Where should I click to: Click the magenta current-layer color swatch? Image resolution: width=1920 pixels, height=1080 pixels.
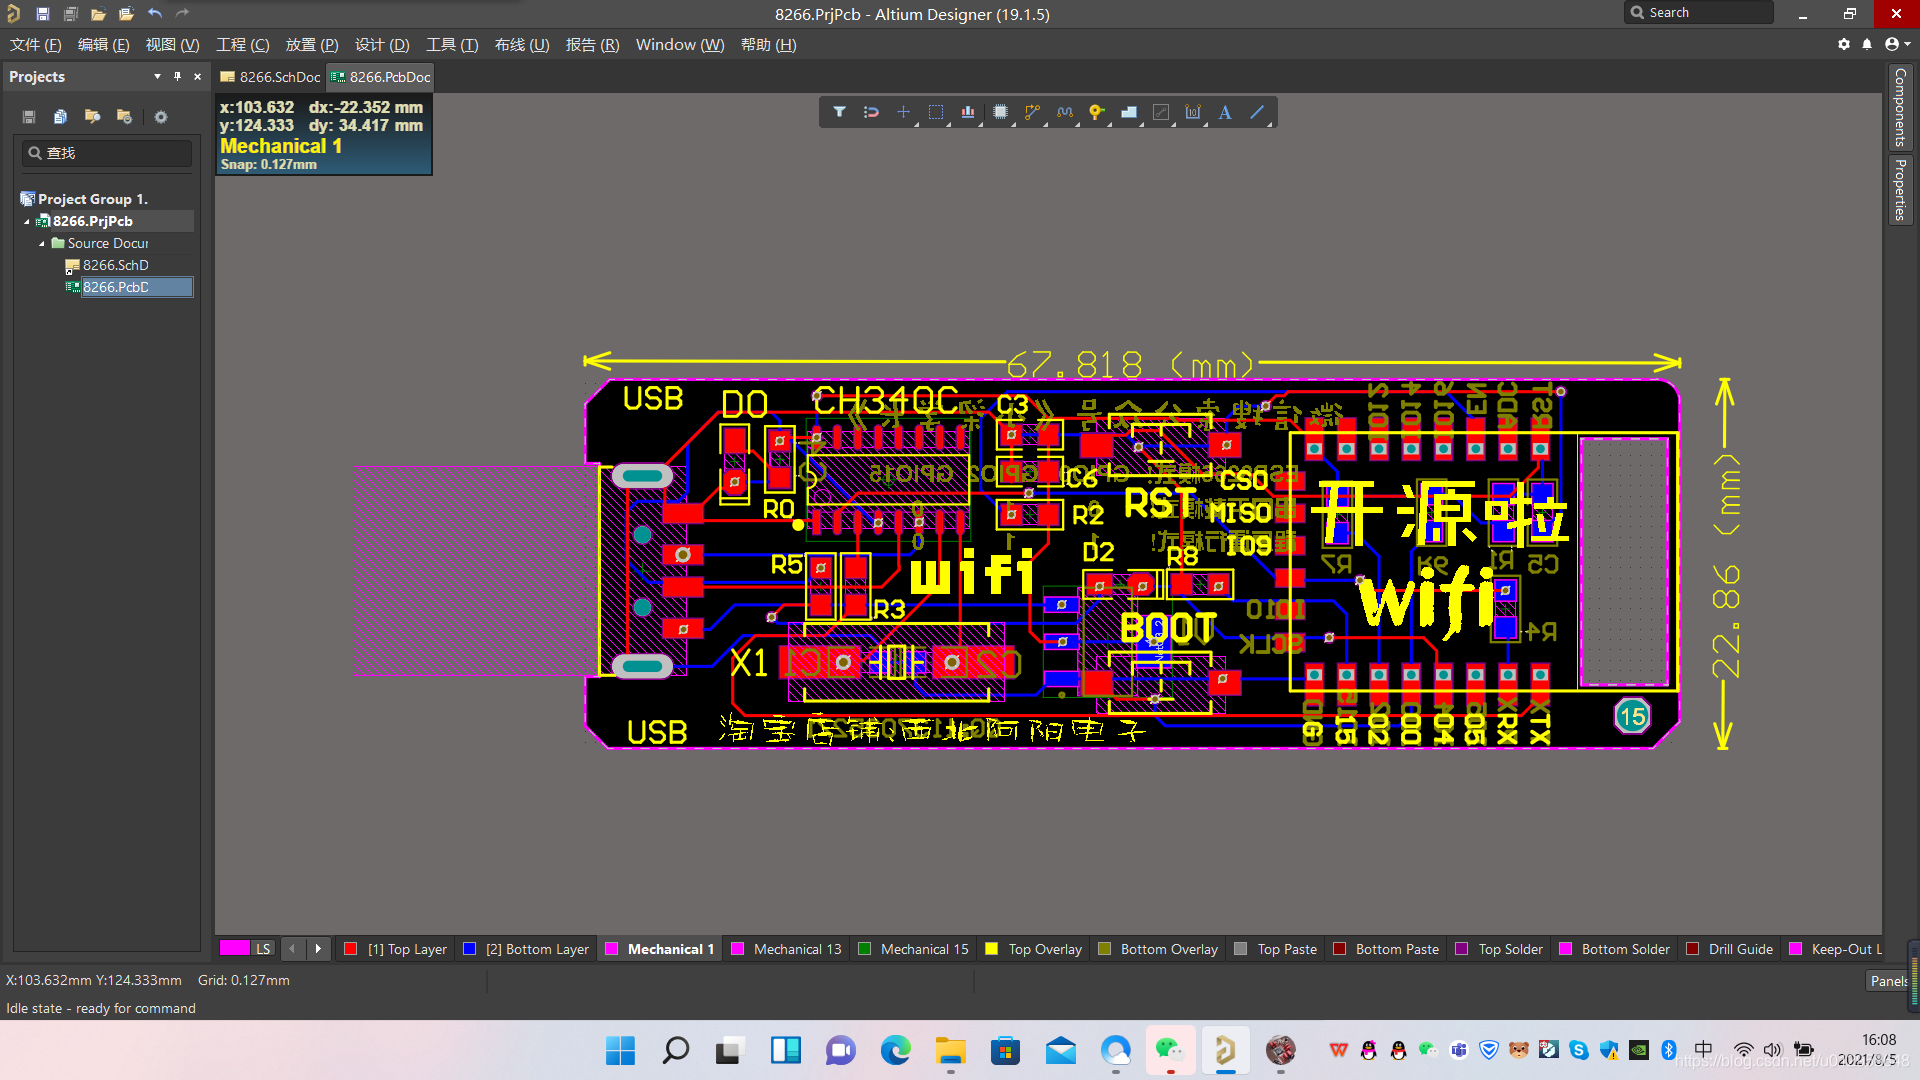click(x=234, y=948)
